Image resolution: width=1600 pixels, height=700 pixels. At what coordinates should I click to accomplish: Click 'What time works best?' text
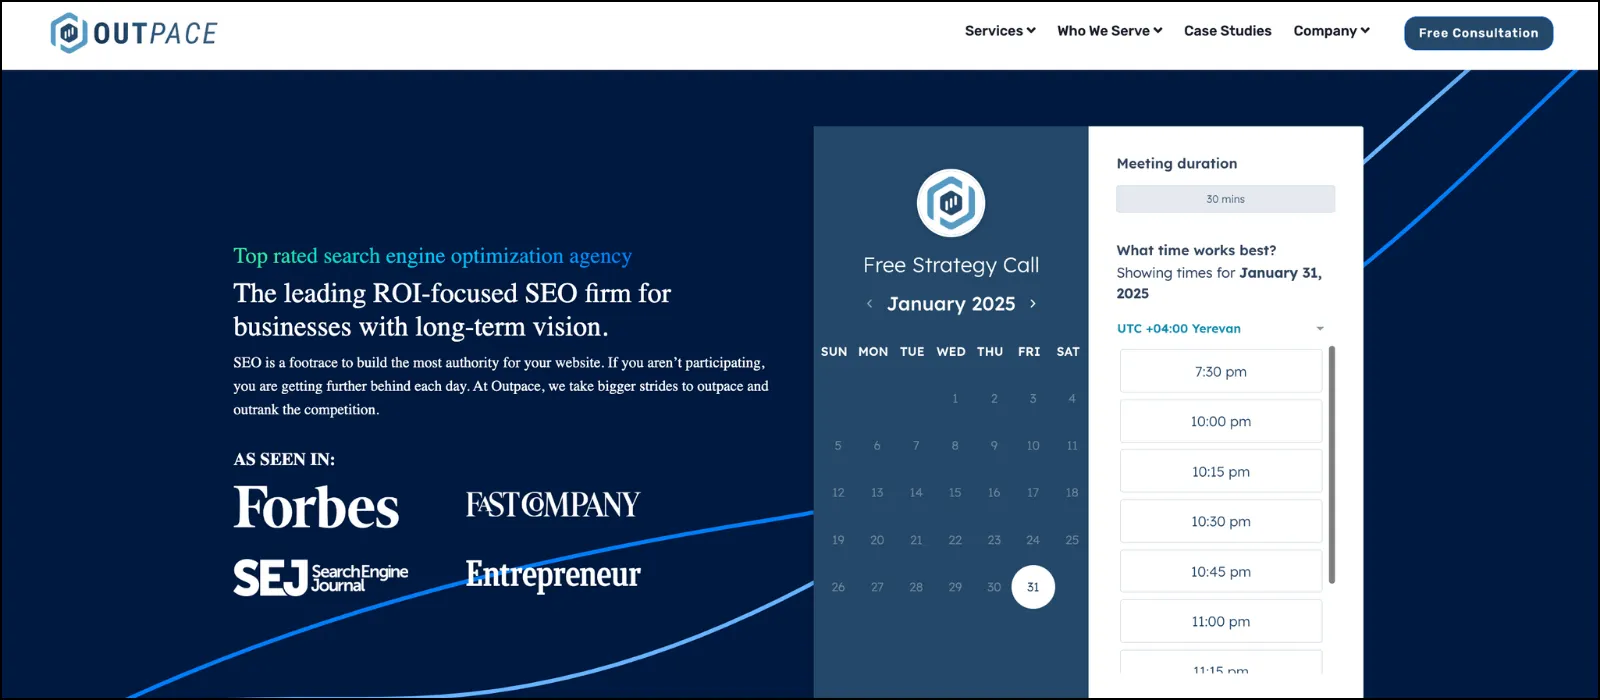1196,251
